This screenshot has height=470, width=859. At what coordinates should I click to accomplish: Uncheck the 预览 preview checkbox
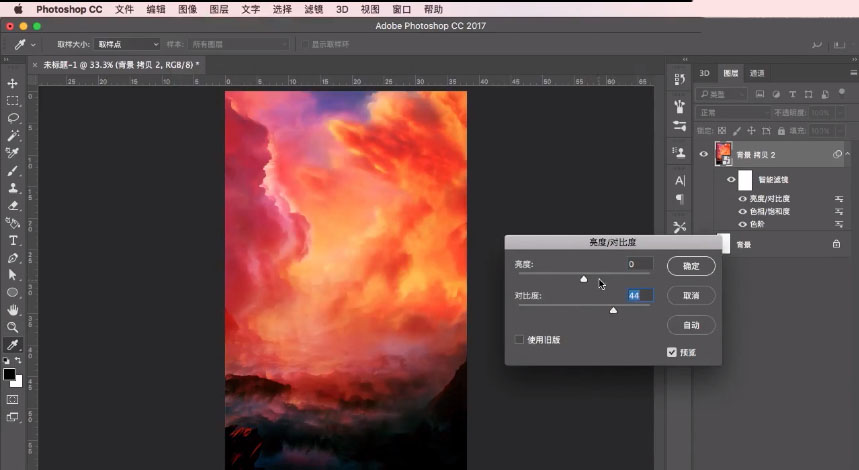pyautogui.click(x=672, y=352)
